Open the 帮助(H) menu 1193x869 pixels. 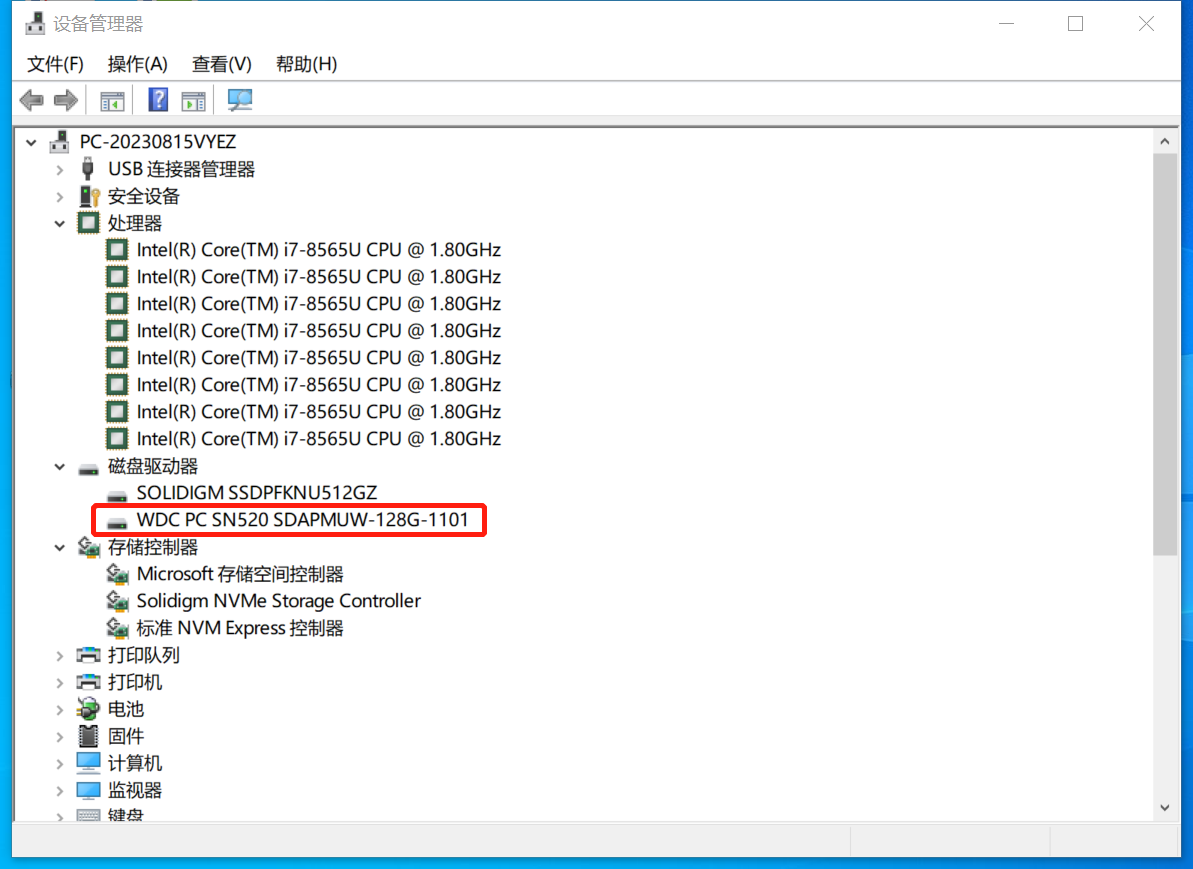307,64
